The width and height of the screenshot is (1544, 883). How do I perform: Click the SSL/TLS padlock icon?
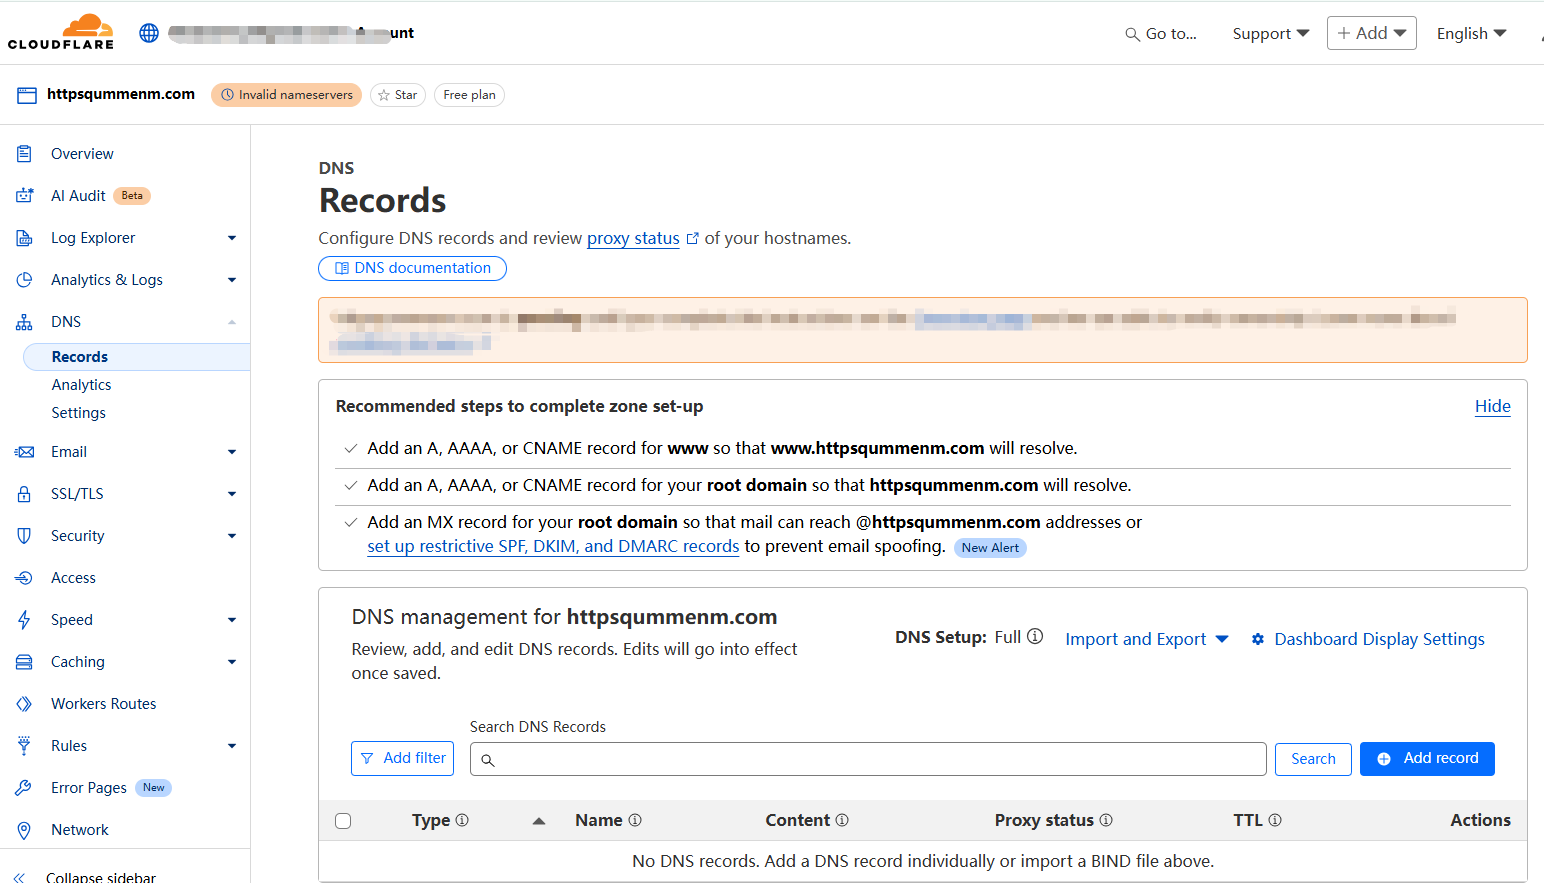click(24, 494)
